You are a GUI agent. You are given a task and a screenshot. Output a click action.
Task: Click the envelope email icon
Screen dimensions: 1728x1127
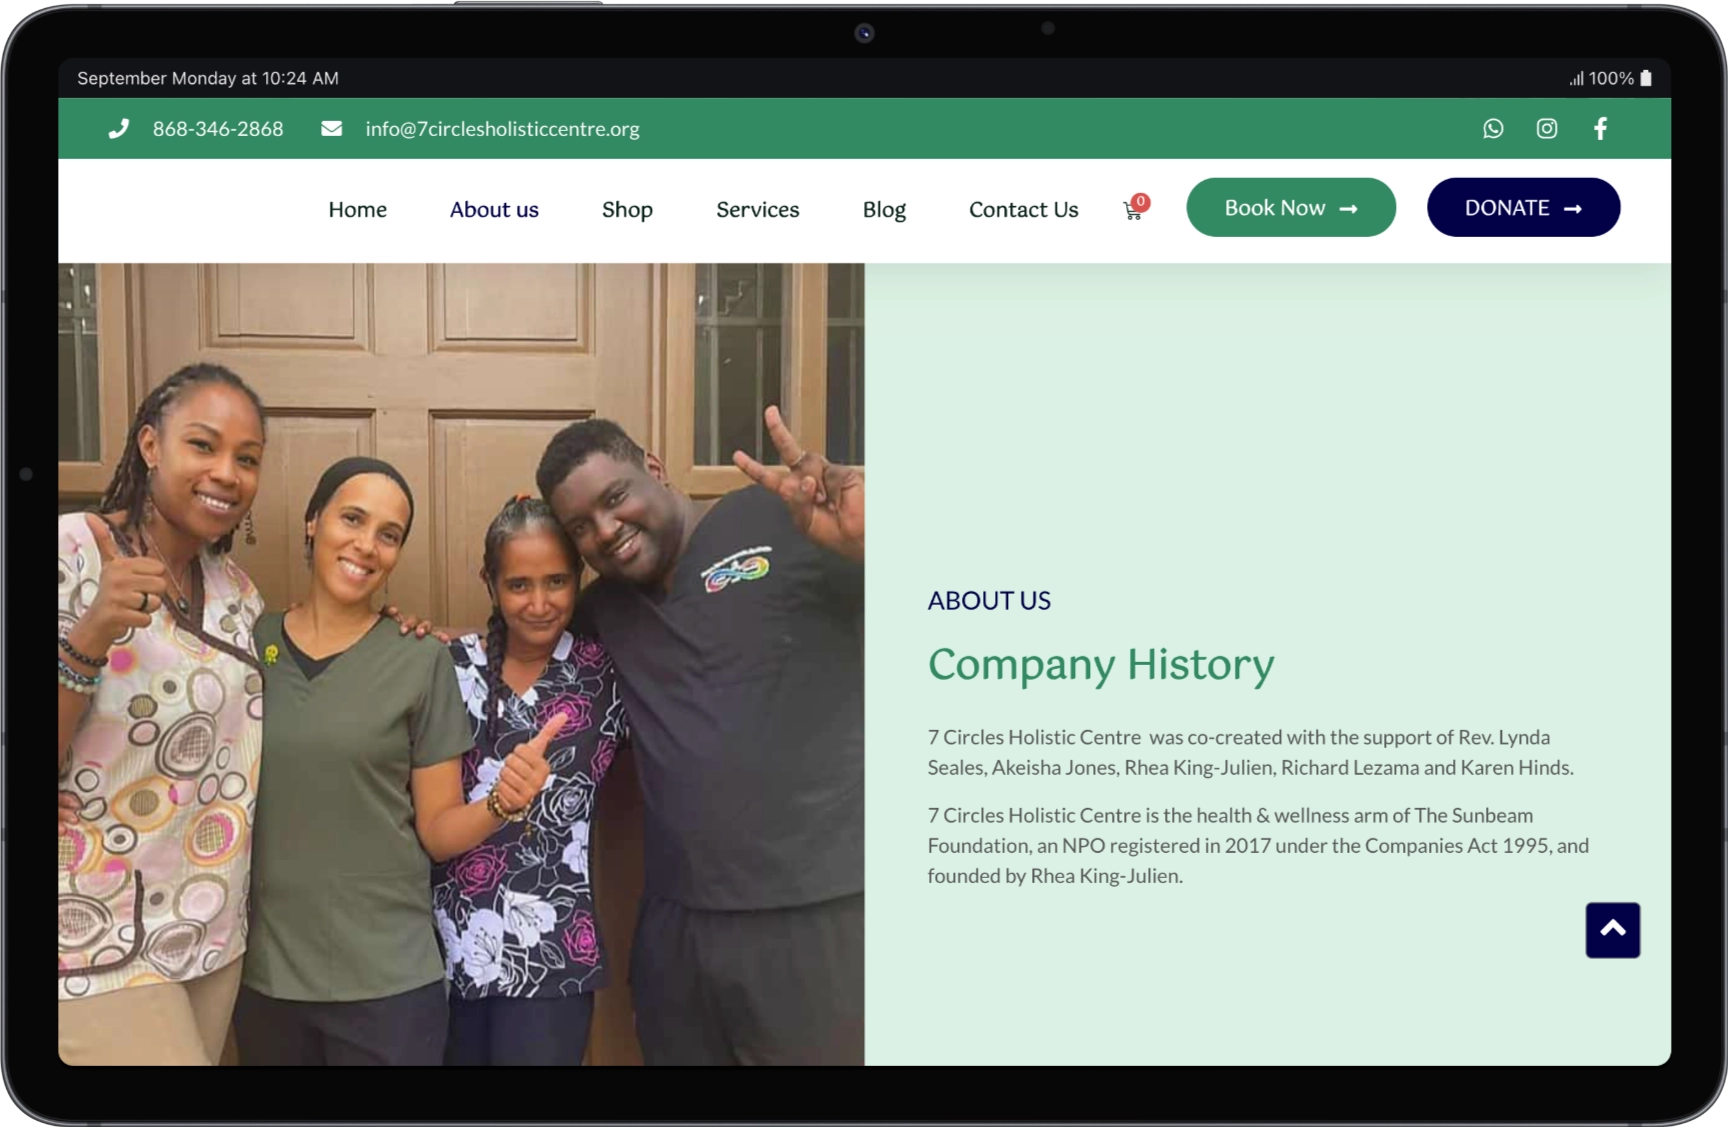point(332,129)
